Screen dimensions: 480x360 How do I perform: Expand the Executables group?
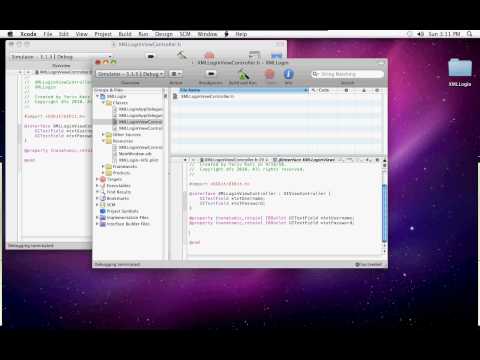(97, 185)
